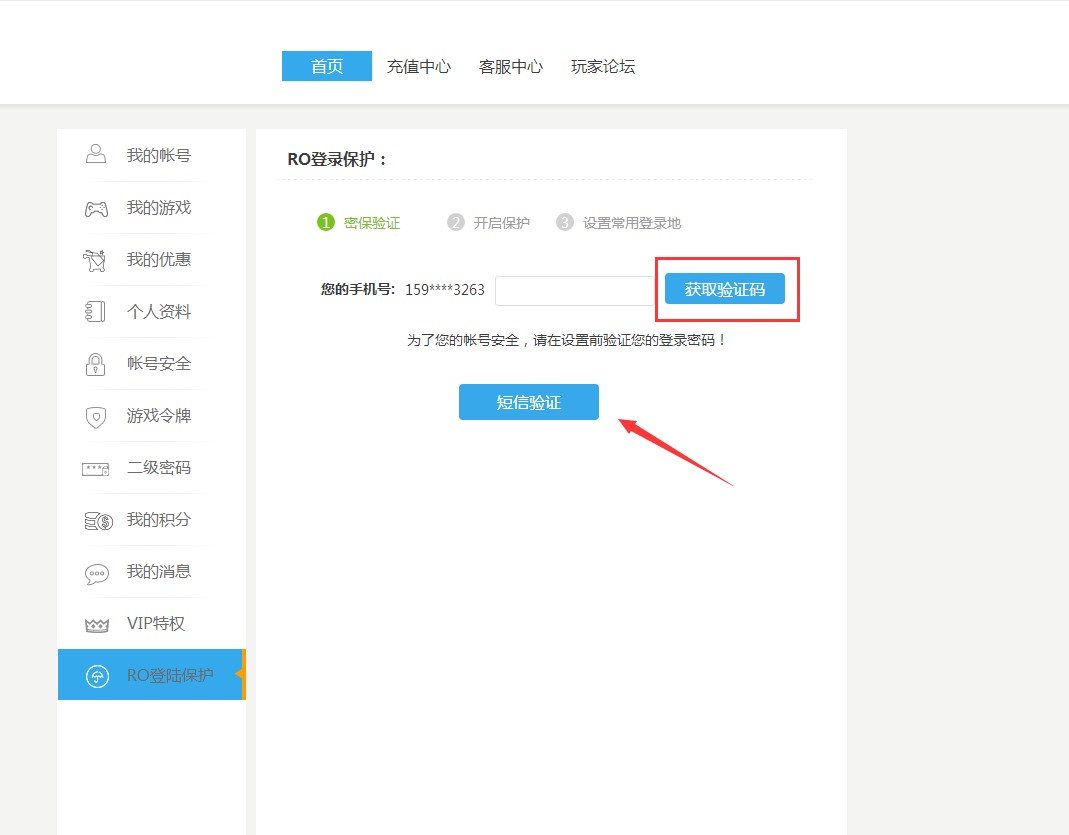Click the password field icon beside 二级密码
The image size is (1069, 835).
click(95, 469)
